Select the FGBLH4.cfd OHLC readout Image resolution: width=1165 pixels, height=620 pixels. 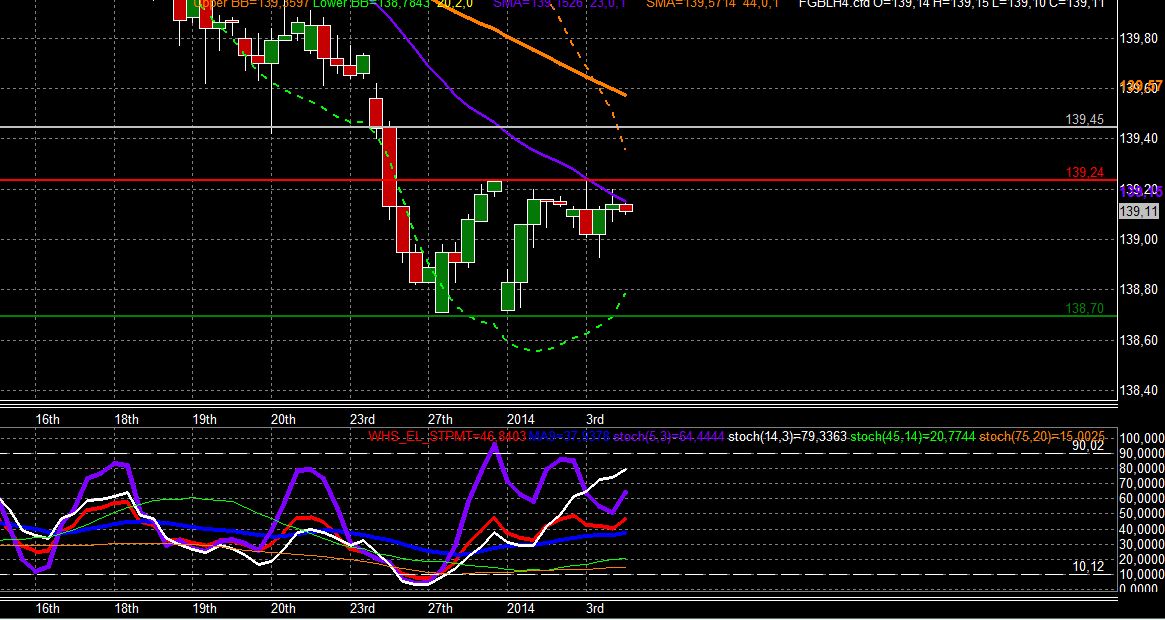coord(951,4)
